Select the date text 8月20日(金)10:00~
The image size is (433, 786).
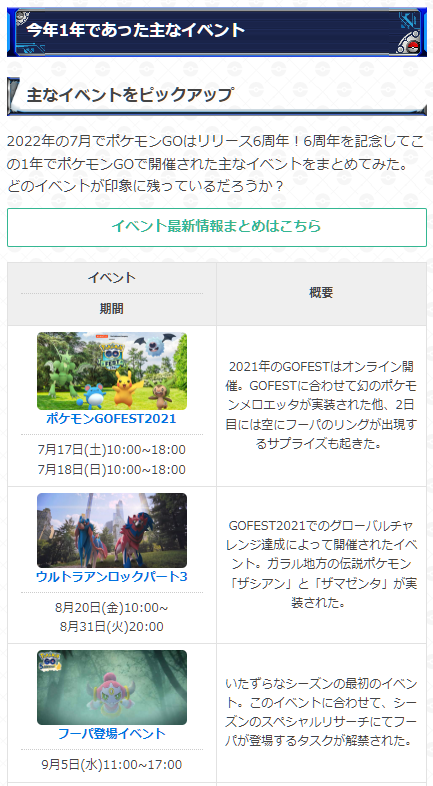pos(112,608)
